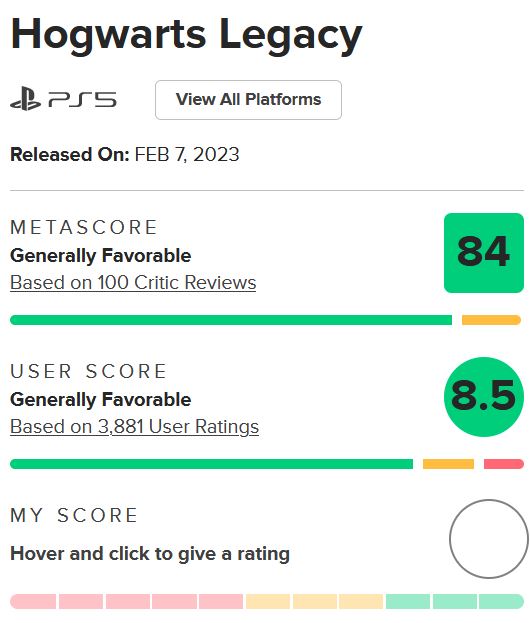The image size is (530, 623).
Task: Select the first red segment of rating bar
Action: pos(33,602)
